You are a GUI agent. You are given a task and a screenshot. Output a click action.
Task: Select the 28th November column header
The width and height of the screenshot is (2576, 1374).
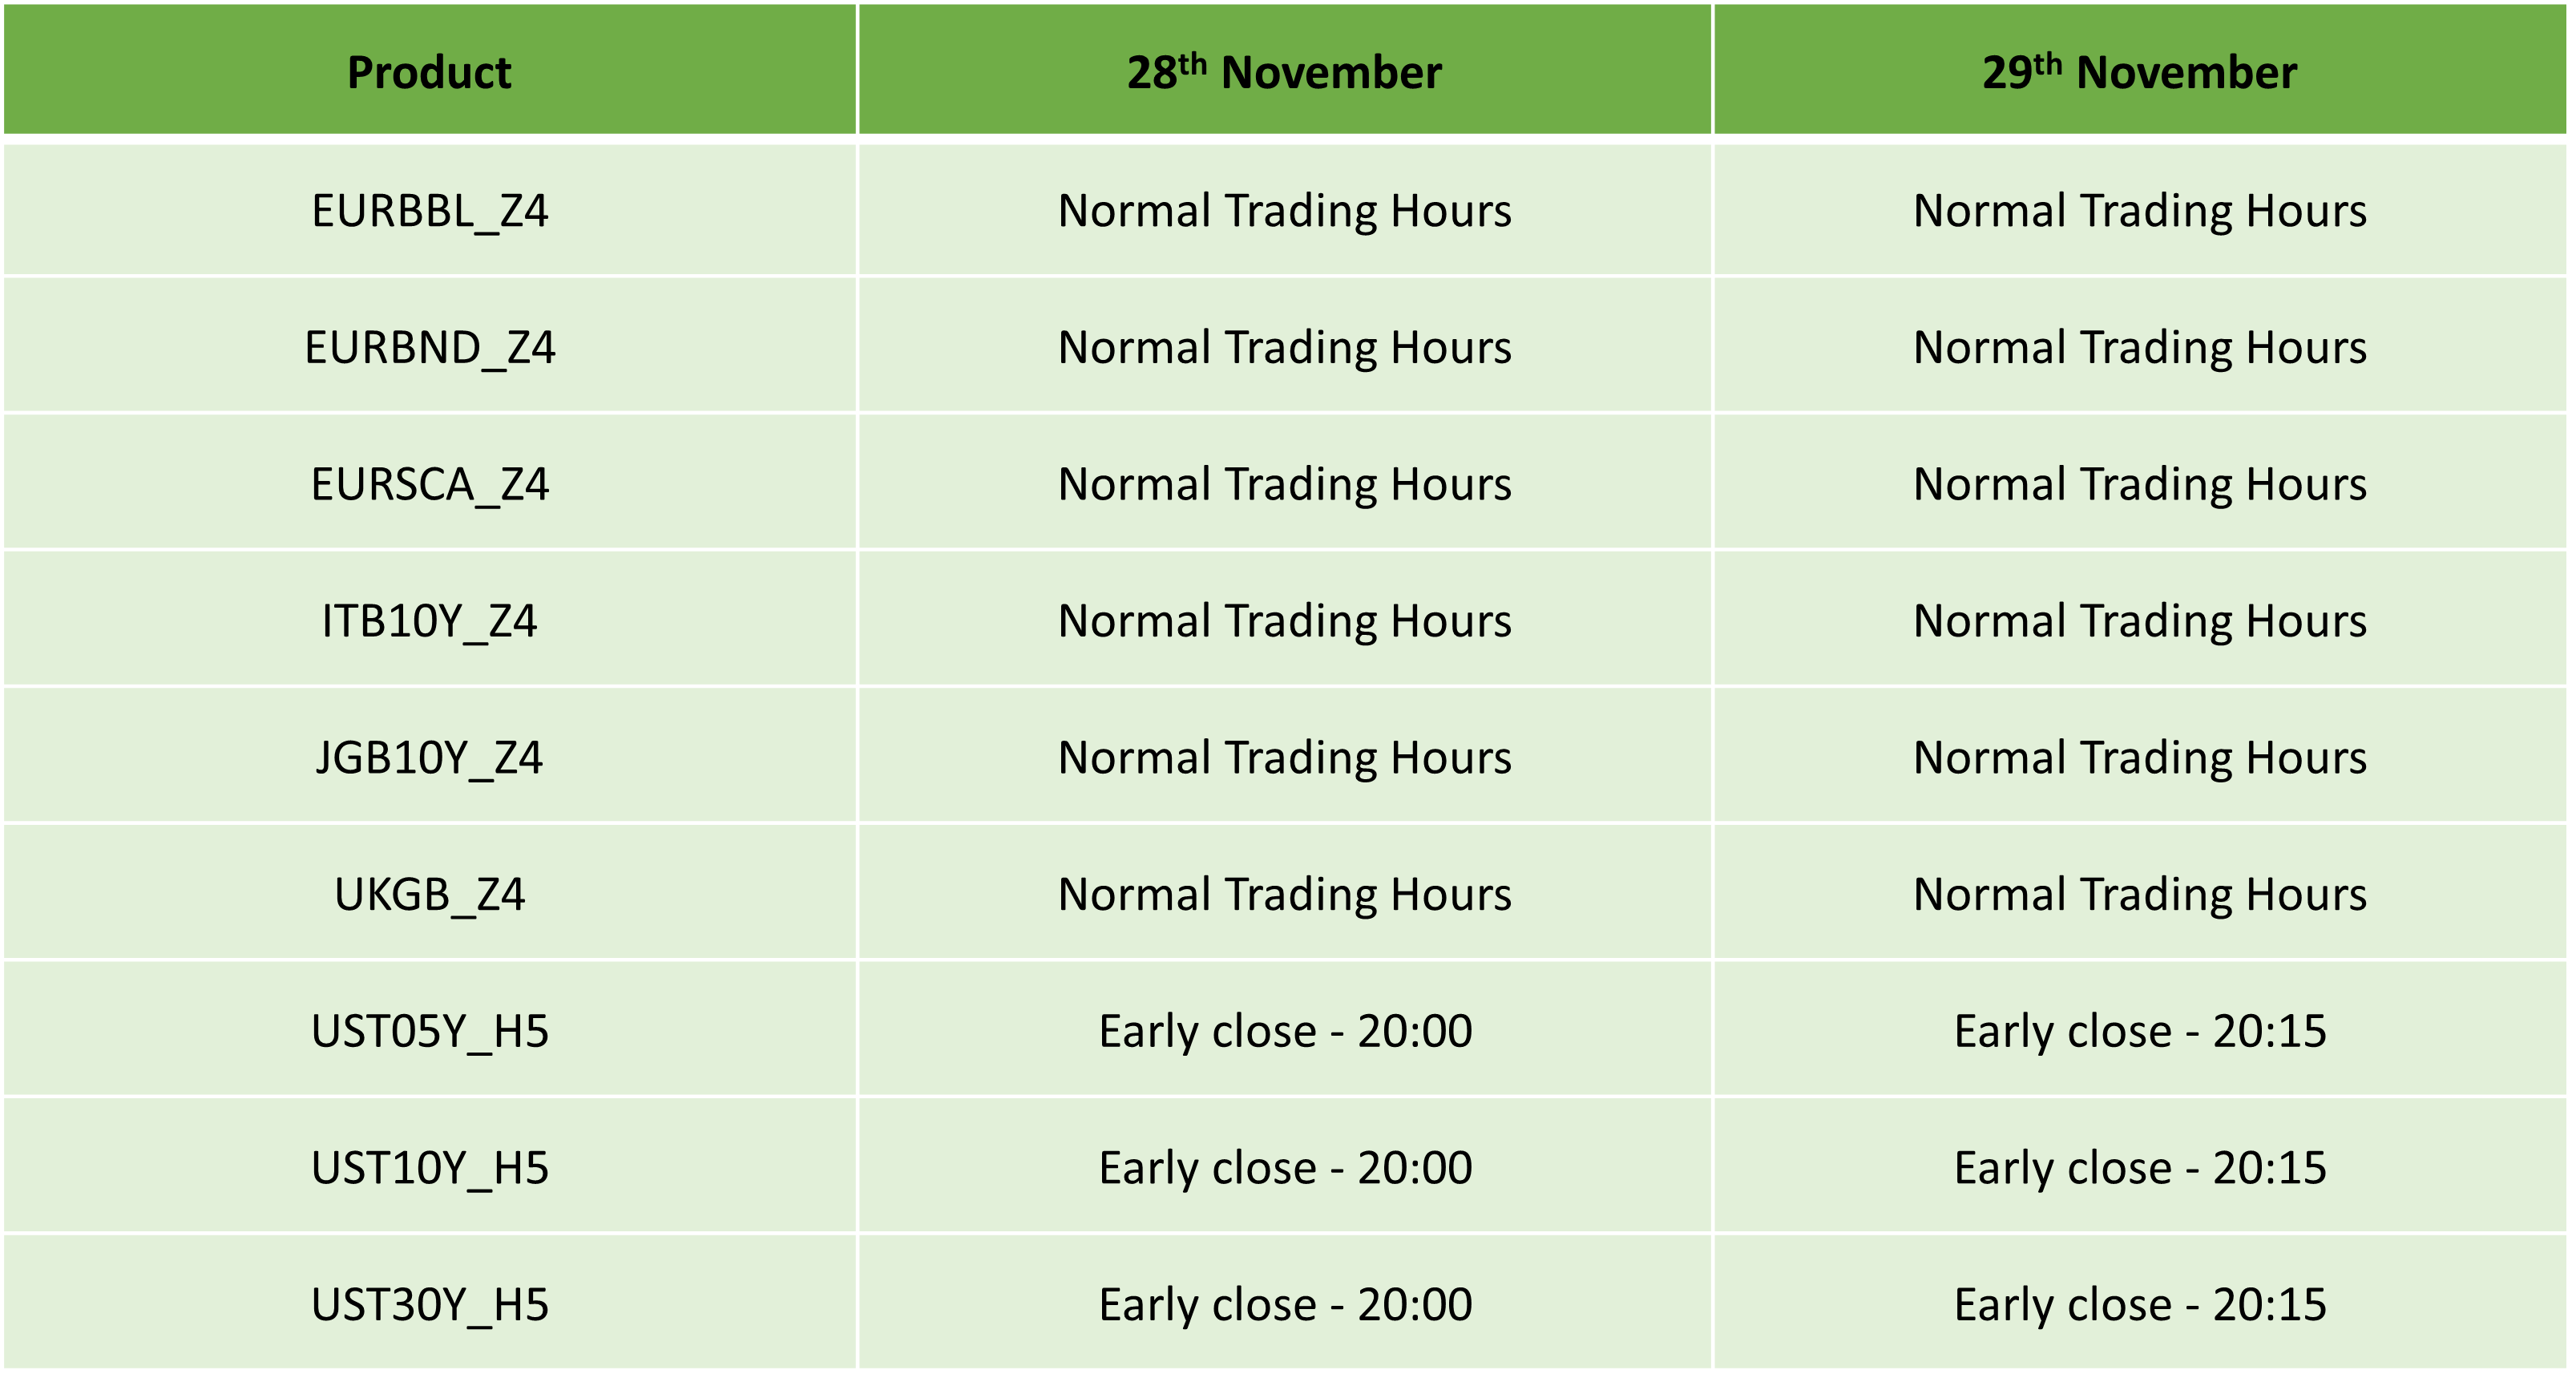[x=1284, y=70]
